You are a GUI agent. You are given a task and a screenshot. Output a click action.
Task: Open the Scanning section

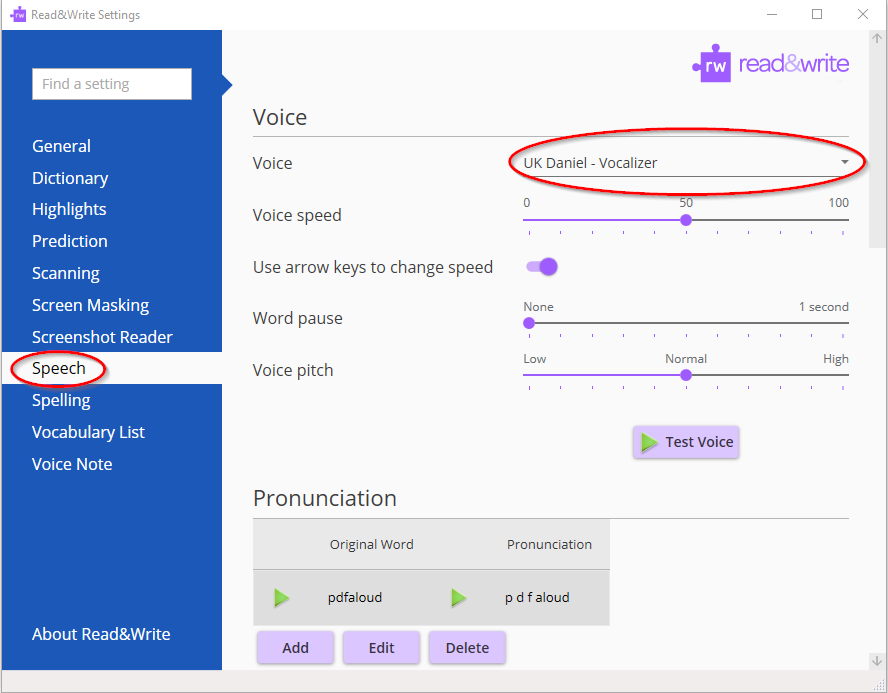[66, 273]
